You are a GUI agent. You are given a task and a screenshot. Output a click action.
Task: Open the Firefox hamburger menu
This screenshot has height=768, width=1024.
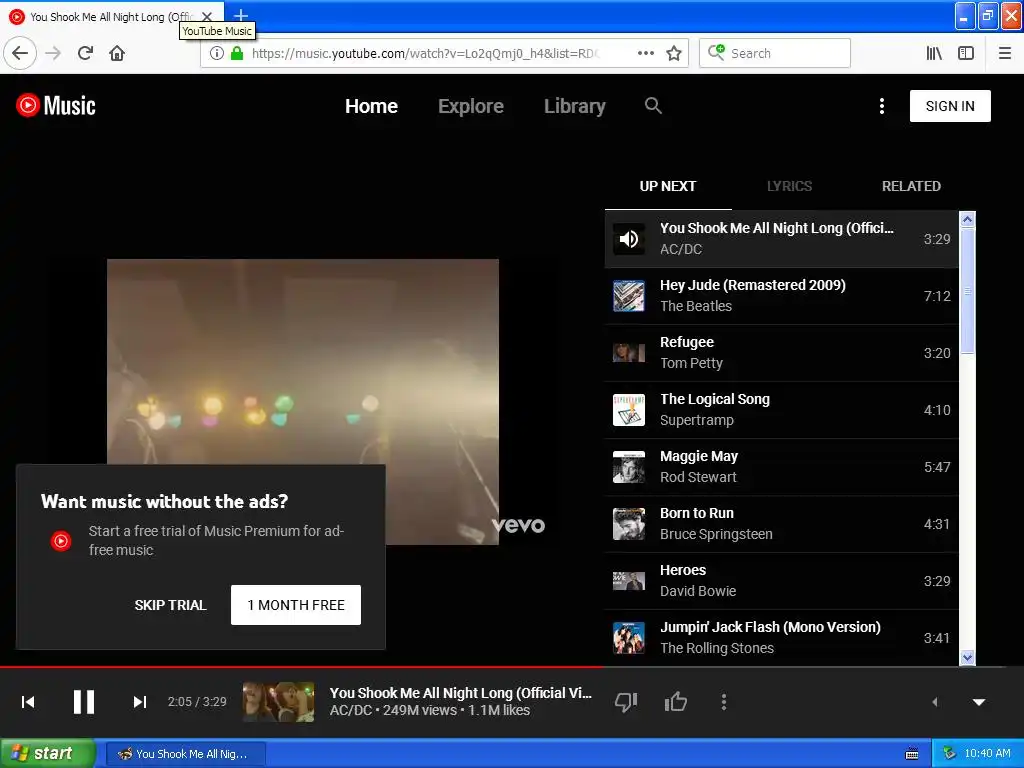click(1005, 54)
